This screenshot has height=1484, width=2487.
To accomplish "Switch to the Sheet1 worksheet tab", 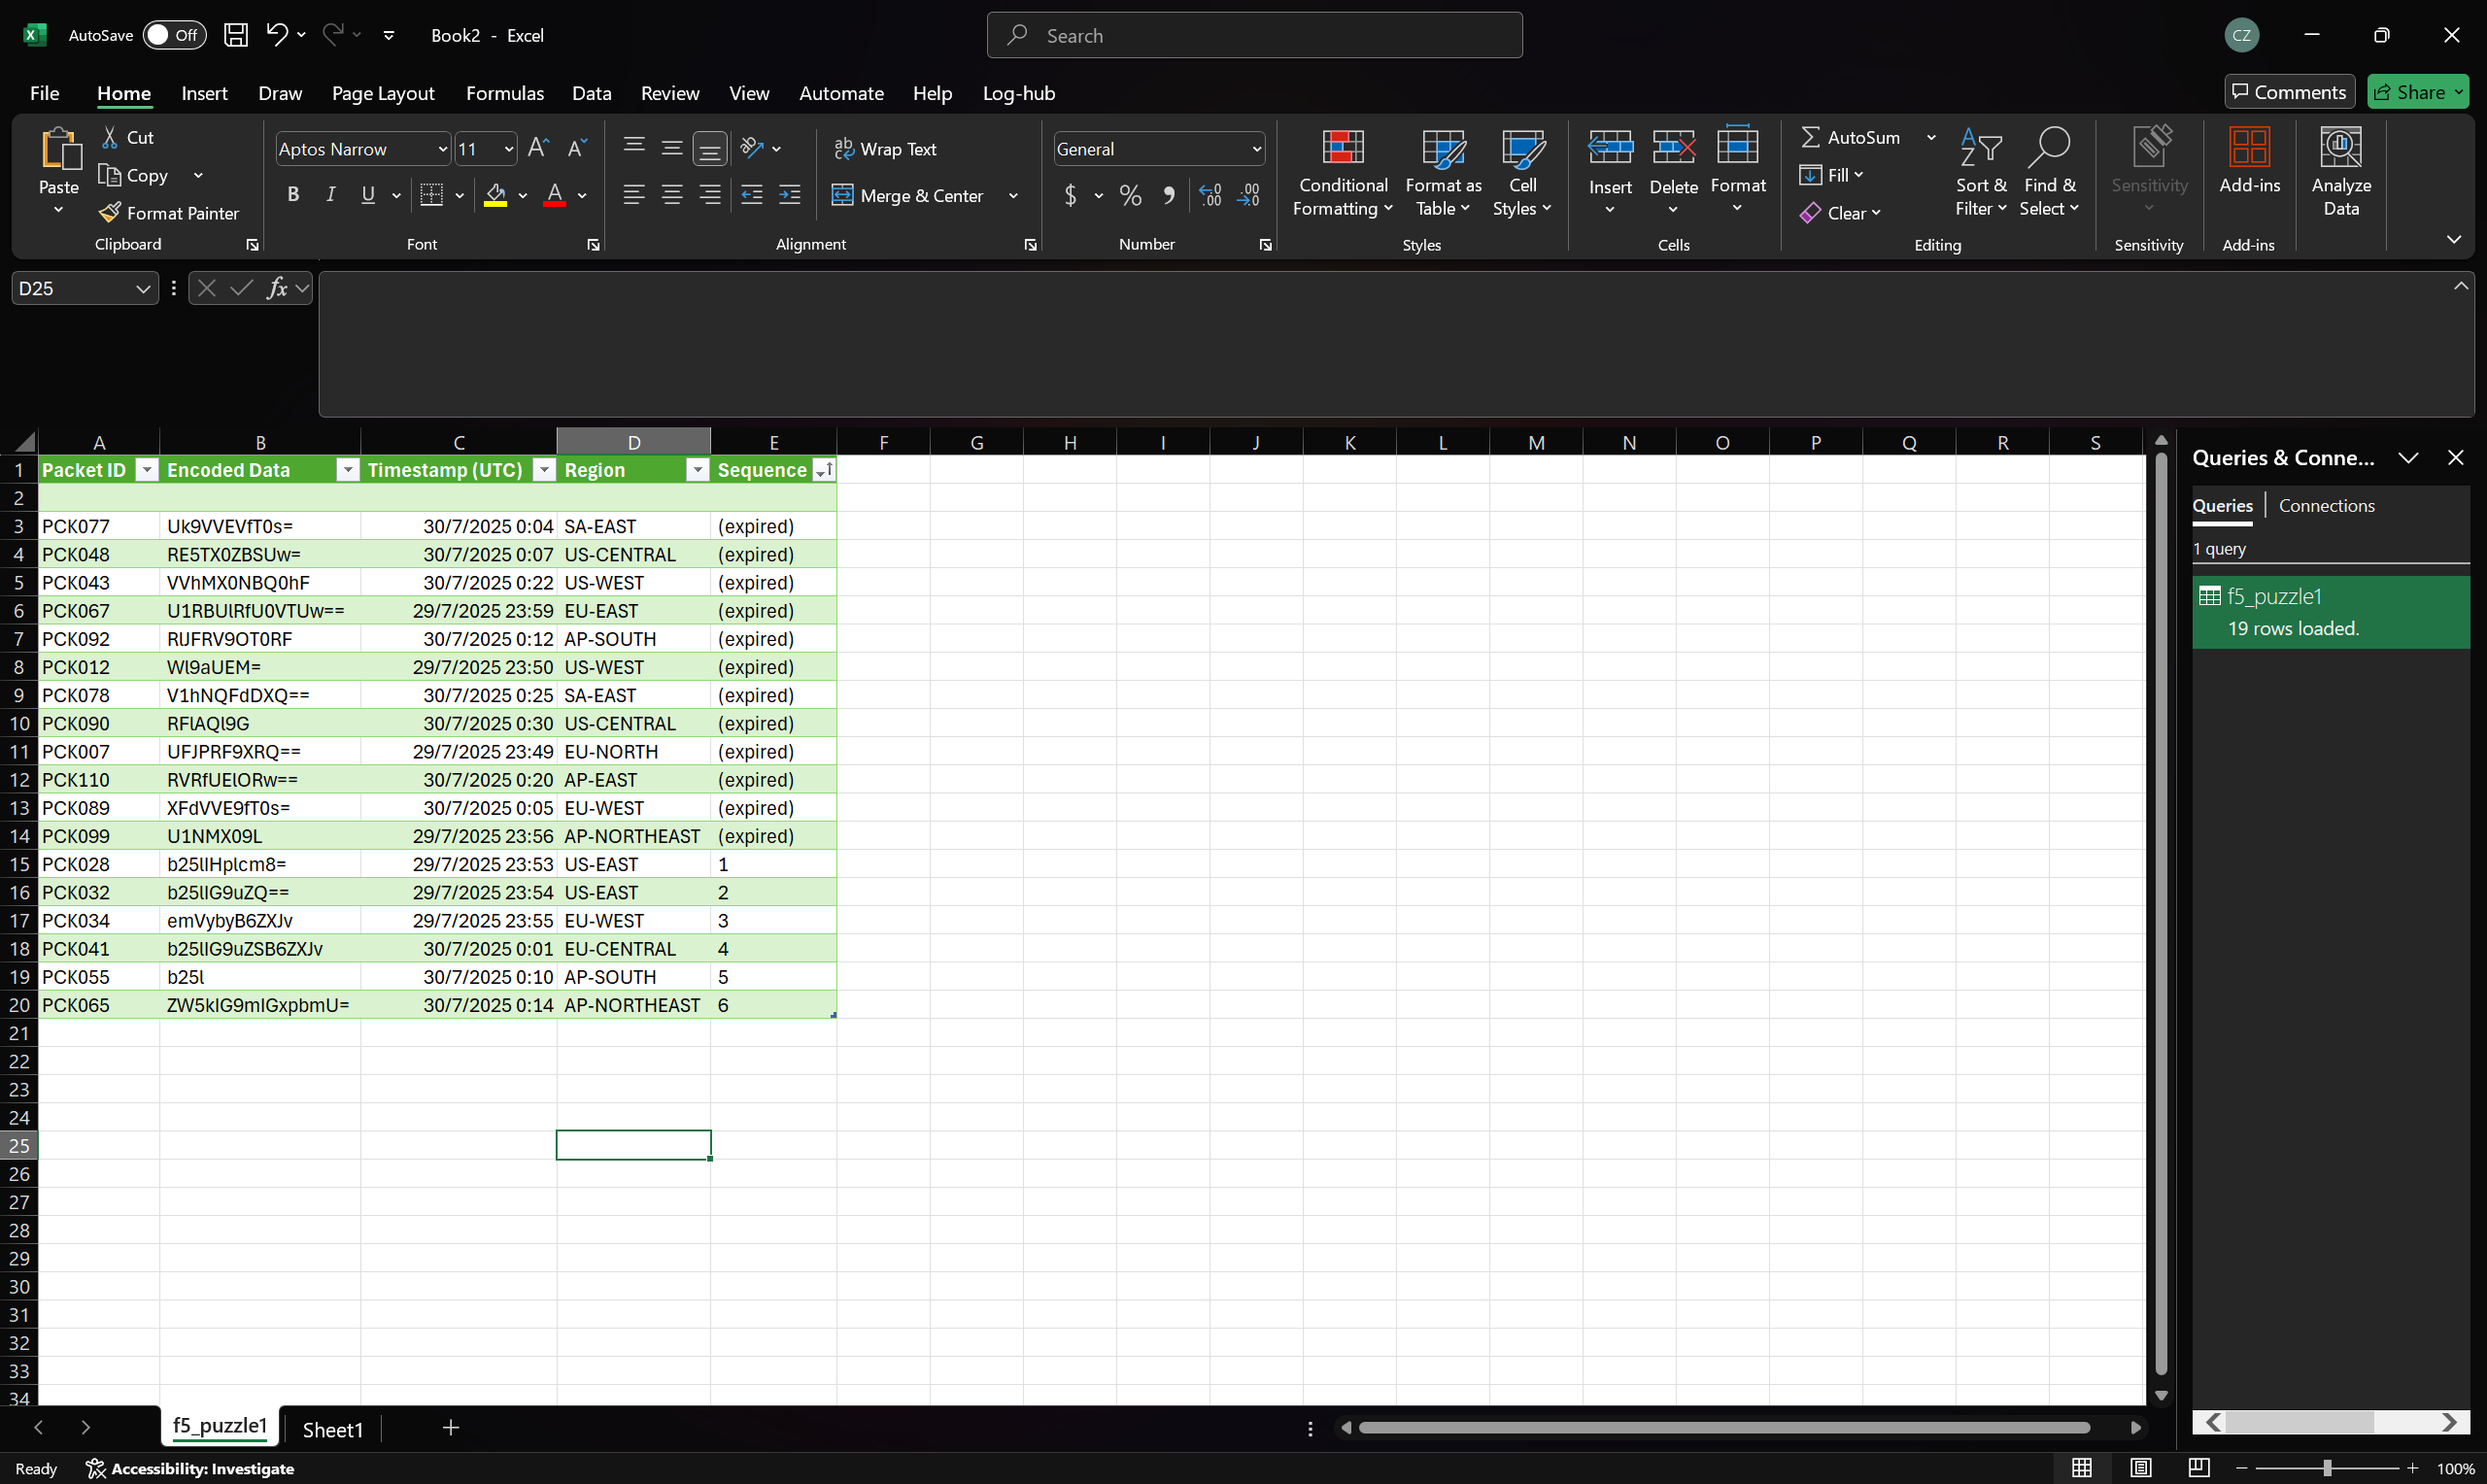I will click(332, 1429).
